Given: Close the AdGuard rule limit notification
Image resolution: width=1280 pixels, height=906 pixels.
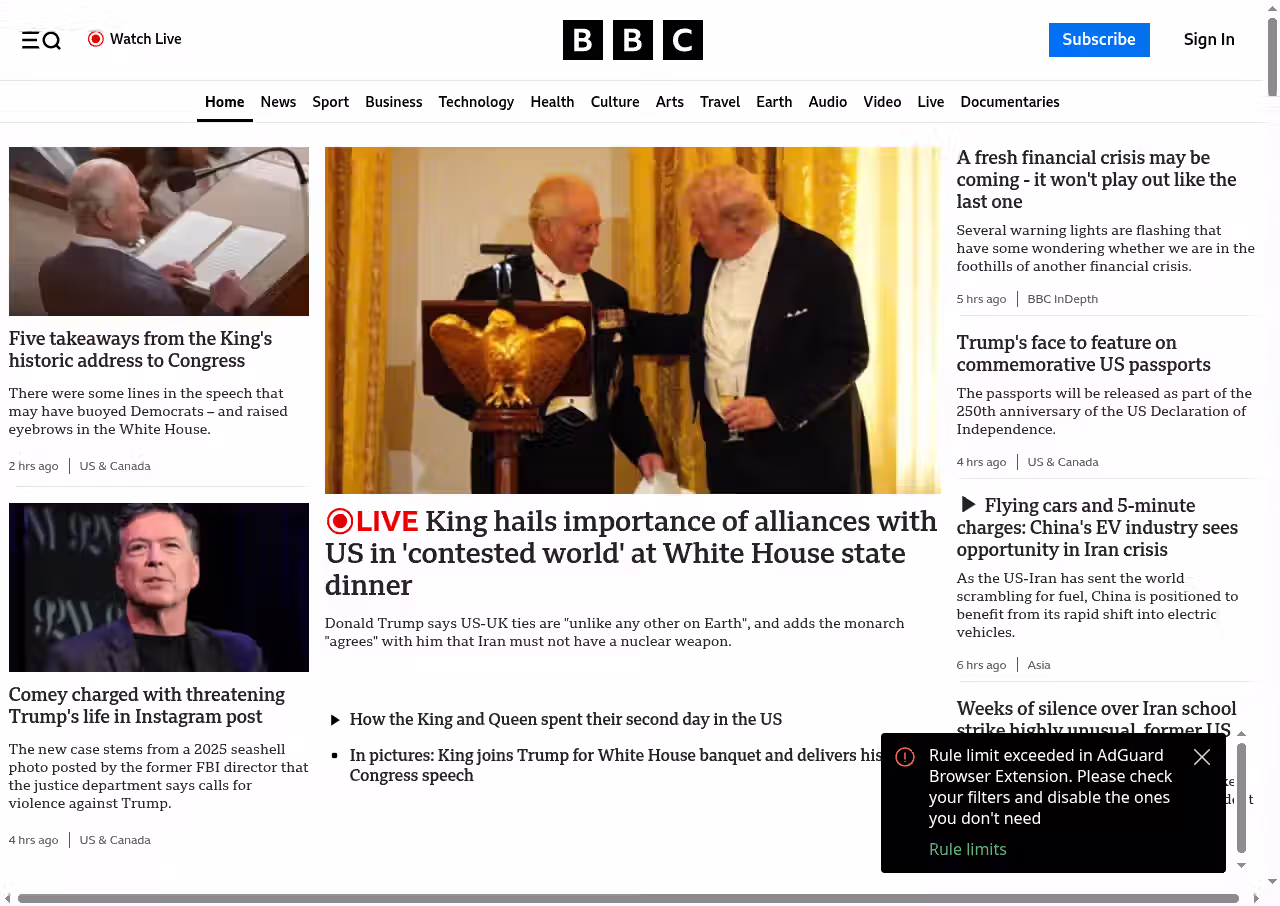Looking at the screenshot, I should [x=1202, y=757].
